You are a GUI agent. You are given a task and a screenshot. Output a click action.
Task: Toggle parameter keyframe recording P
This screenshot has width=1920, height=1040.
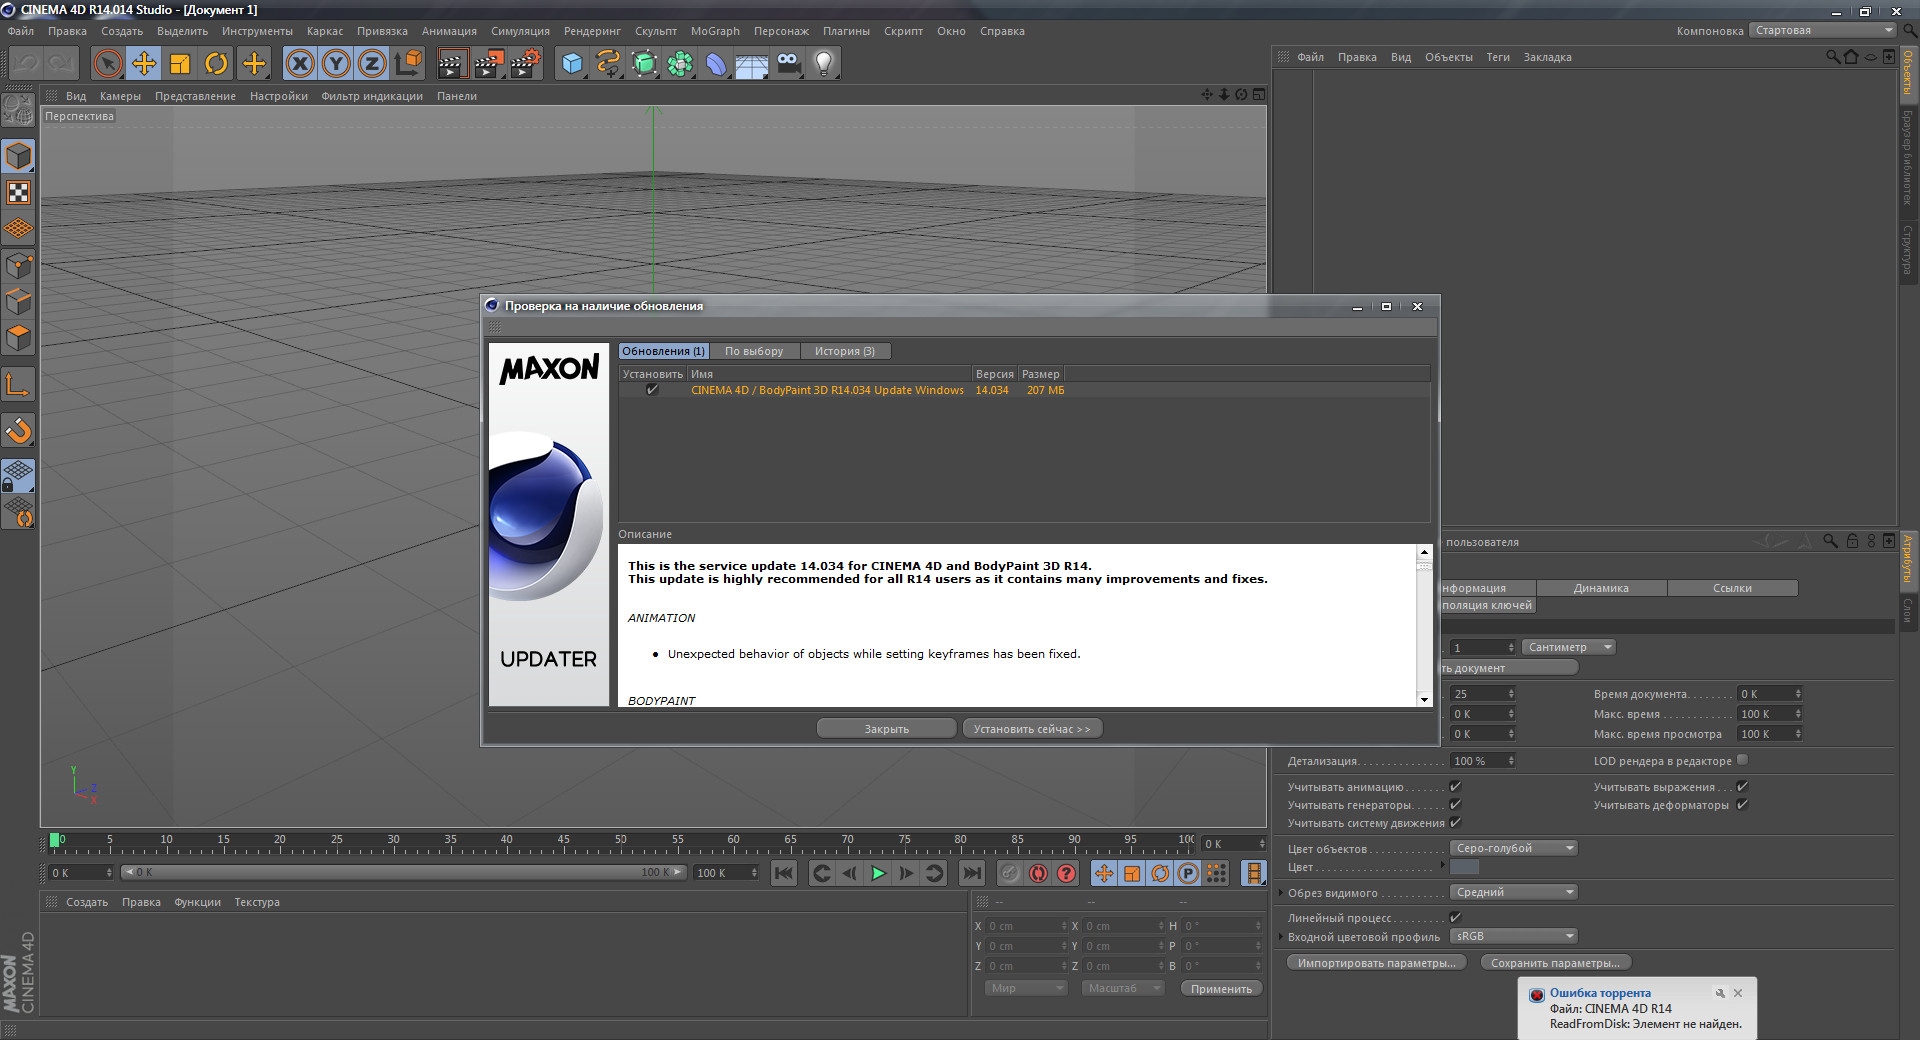[1188, 873]
